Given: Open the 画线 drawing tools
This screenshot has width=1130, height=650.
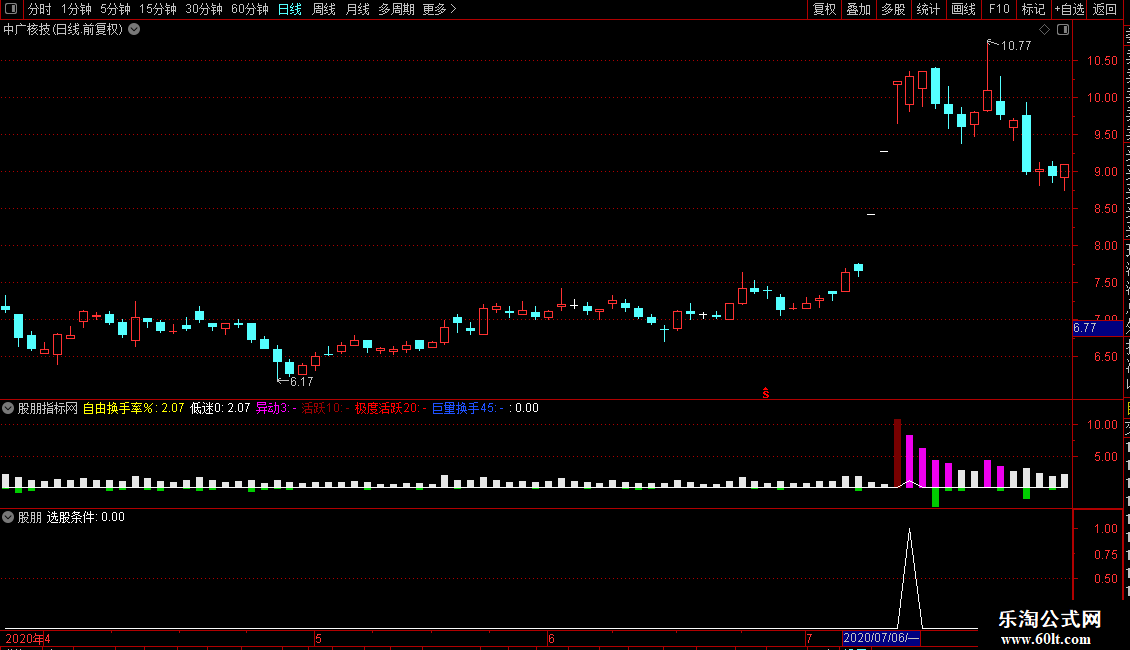Looking at the screenshot, I should point(964,9).
